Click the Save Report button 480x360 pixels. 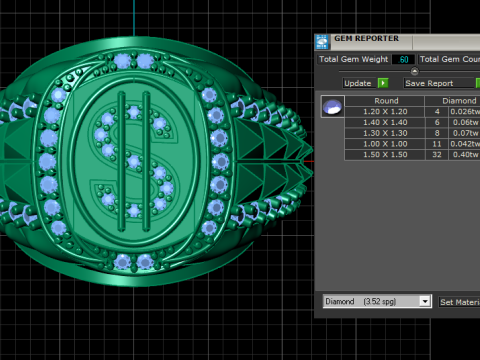[439, 83]
